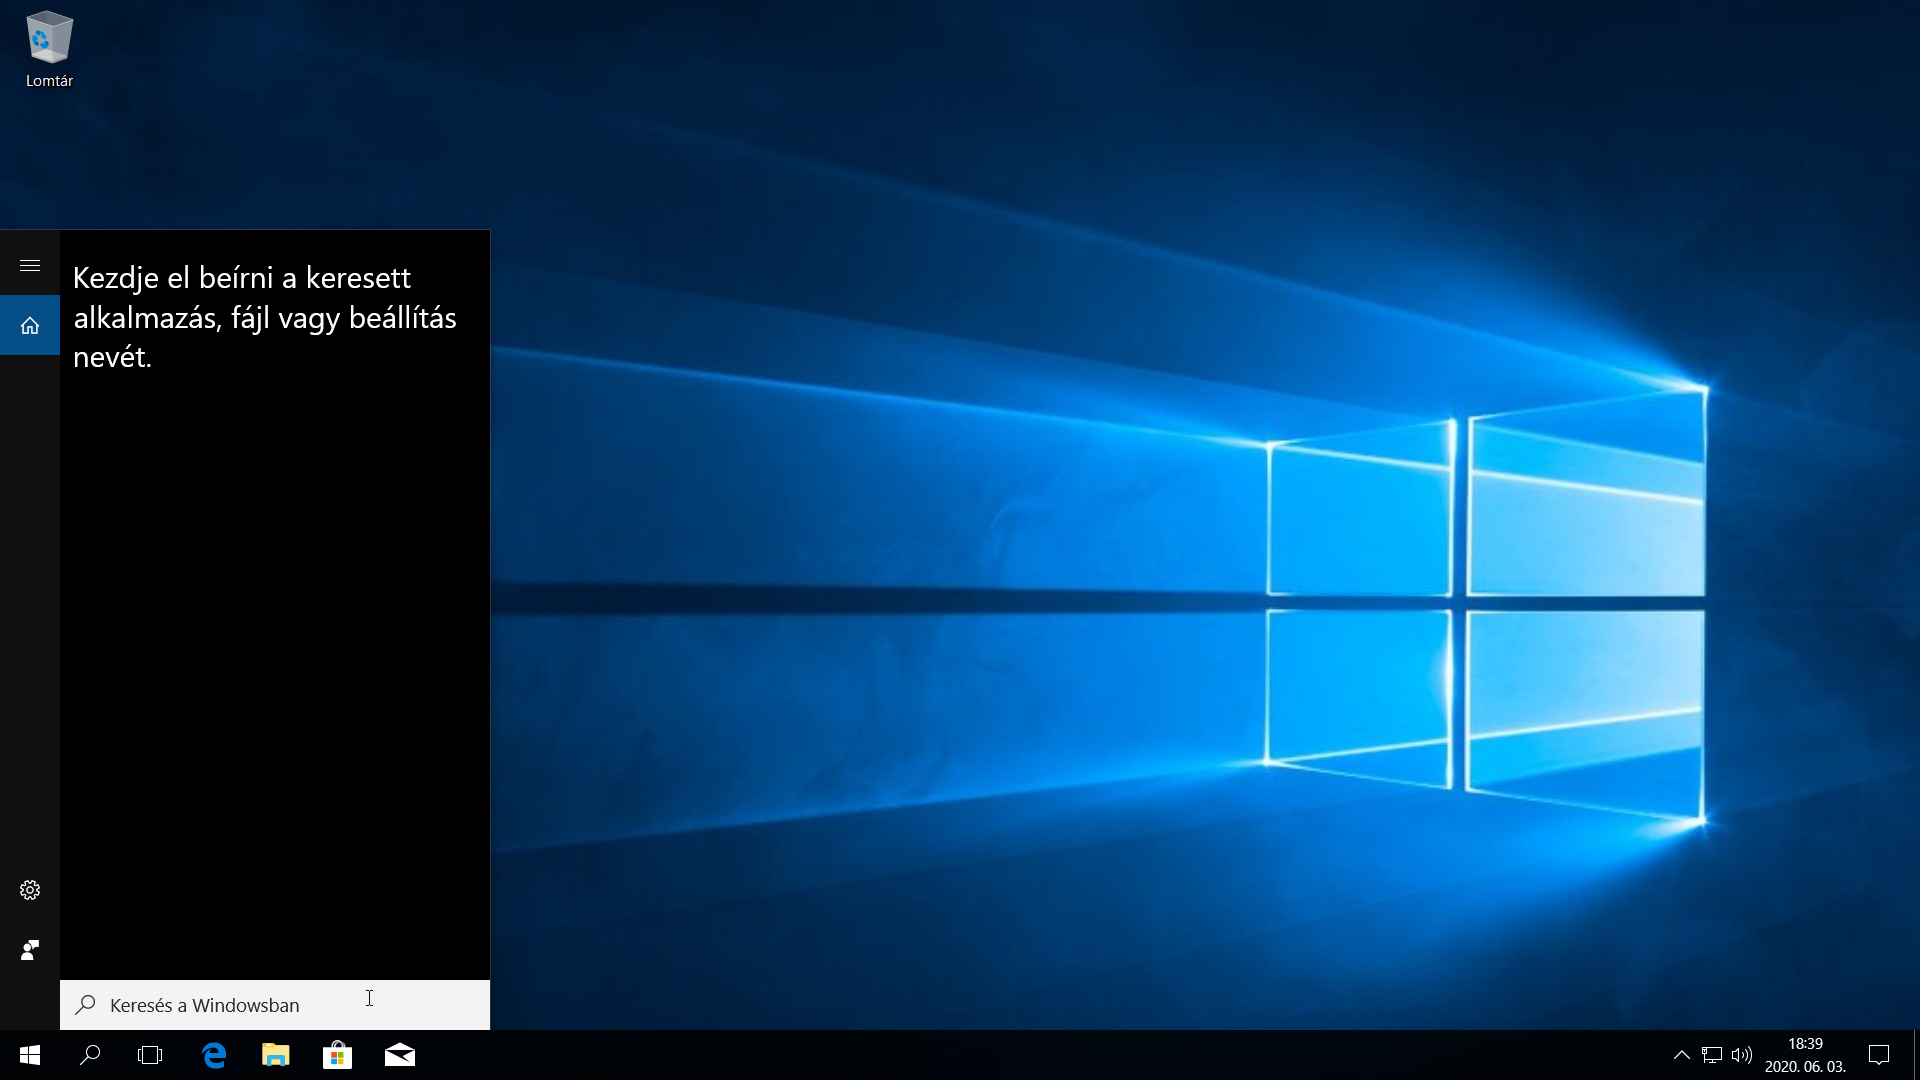Open the volume speaker tray icon
The image size is (1920, 1080).
1742,1055
